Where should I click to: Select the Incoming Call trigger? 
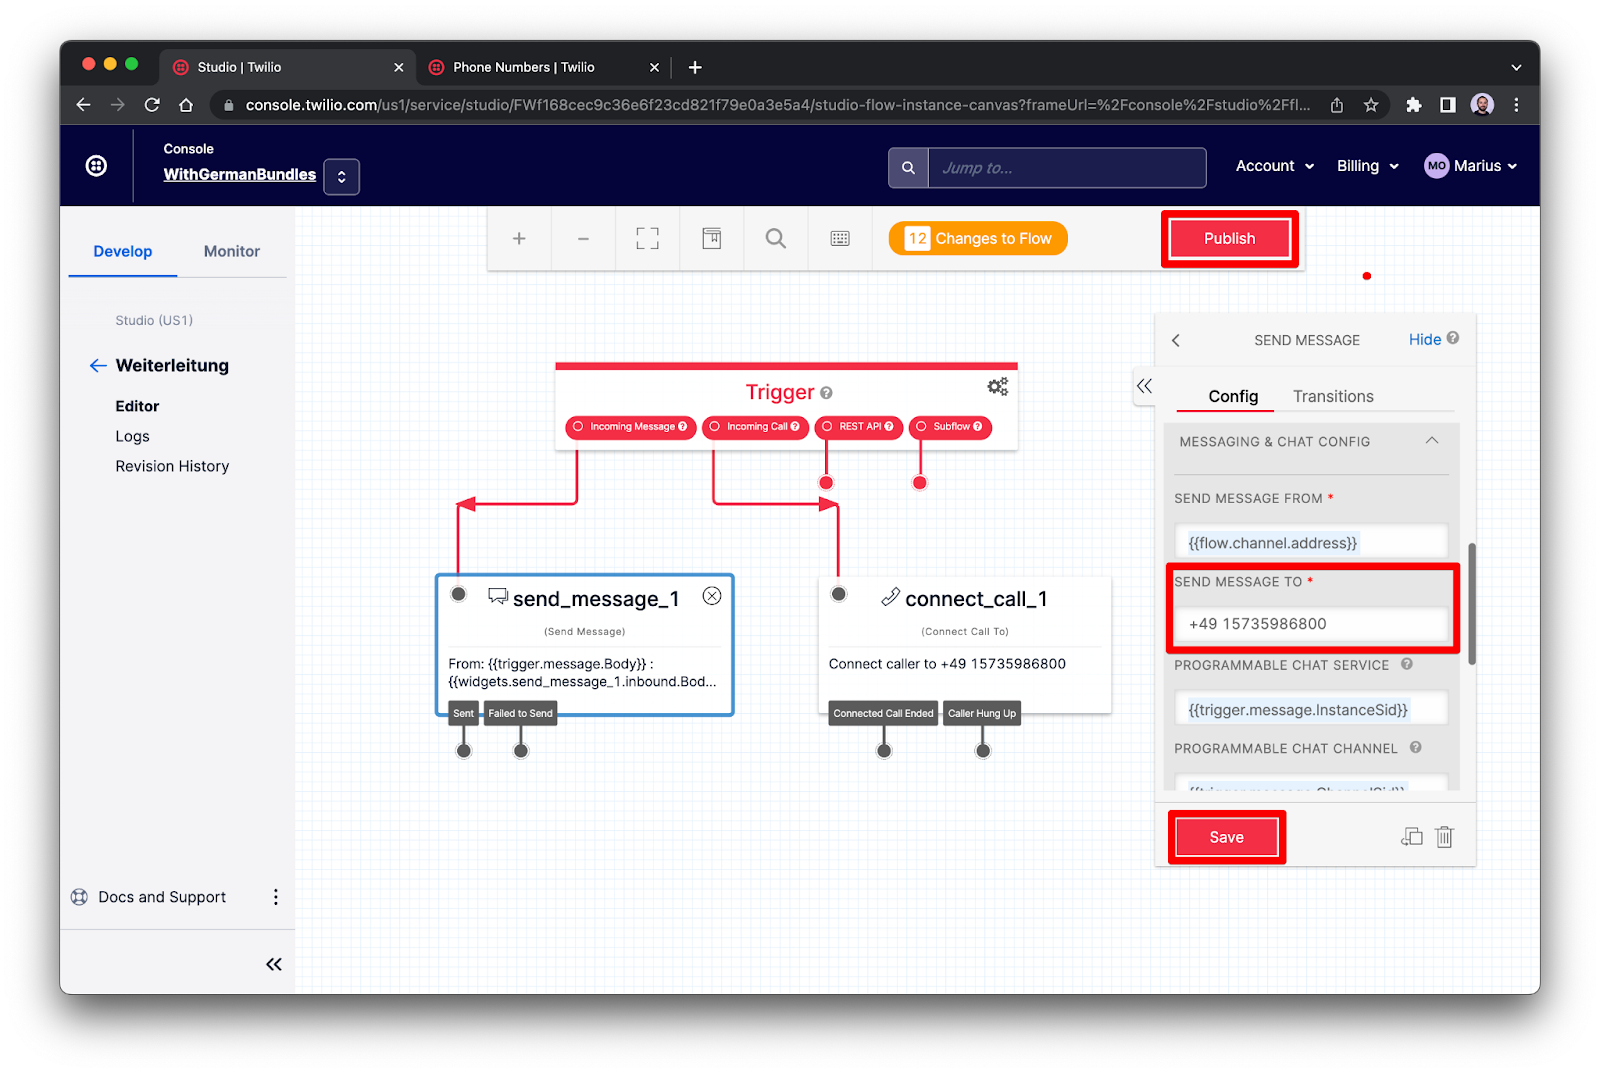tap(755, 427)
